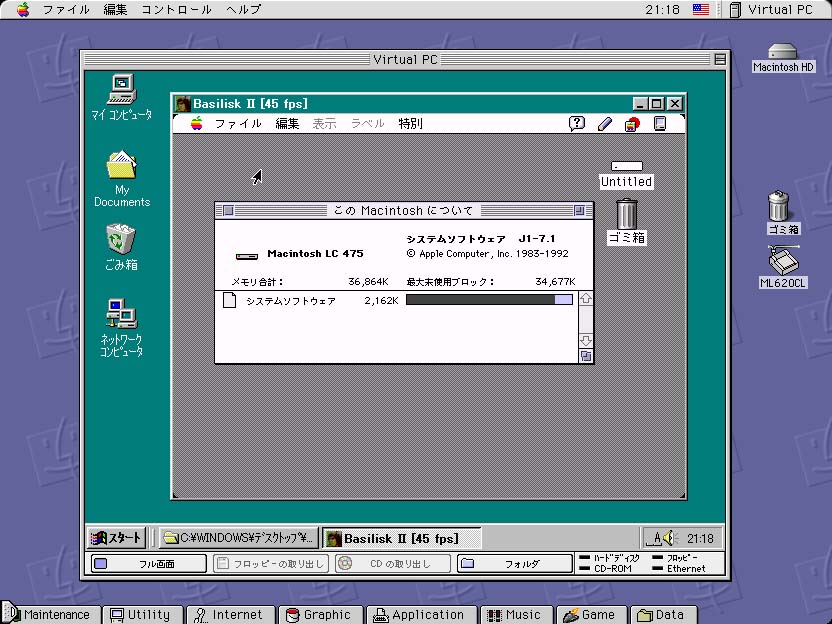Expand the Data popup tab

click(664, 615)
